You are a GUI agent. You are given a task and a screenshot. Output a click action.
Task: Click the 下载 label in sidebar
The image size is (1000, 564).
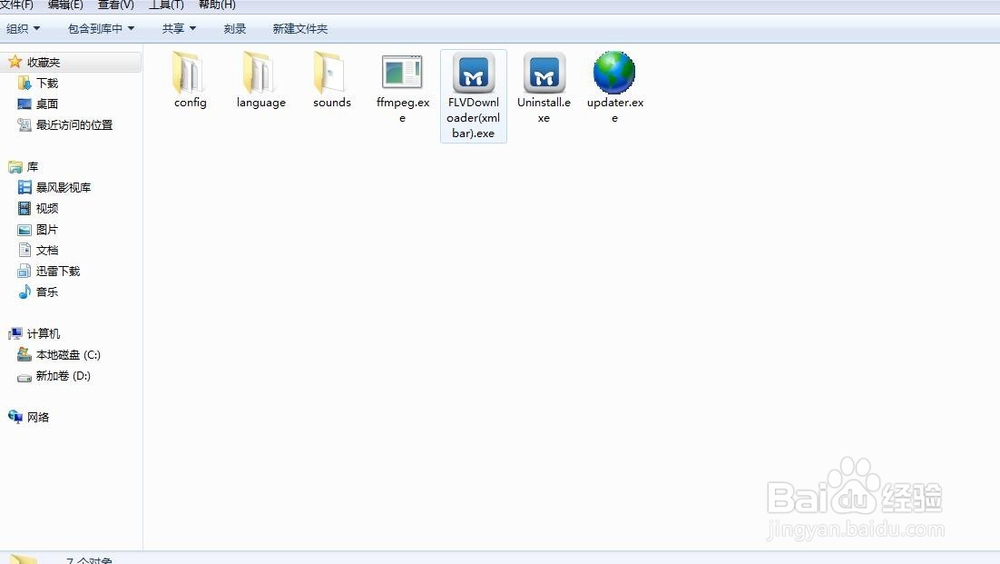(x=47, y=83)
